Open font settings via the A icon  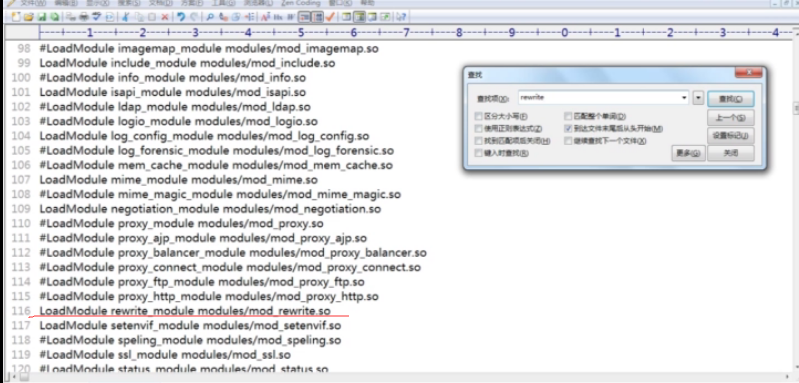point(265,17)
